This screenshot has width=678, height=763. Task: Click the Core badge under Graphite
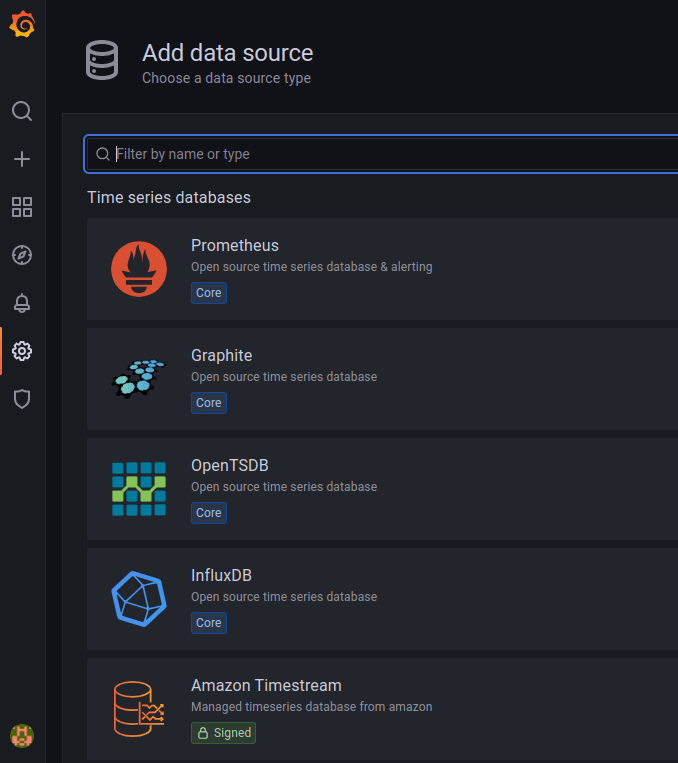point(209,403)
